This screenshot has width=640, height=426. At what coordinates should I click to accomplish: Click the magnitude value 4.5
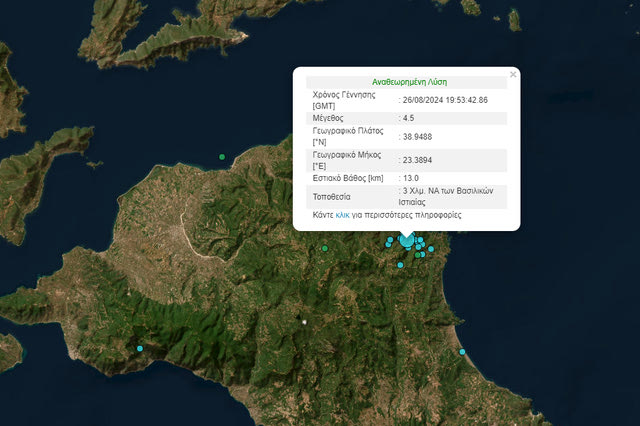408,118
